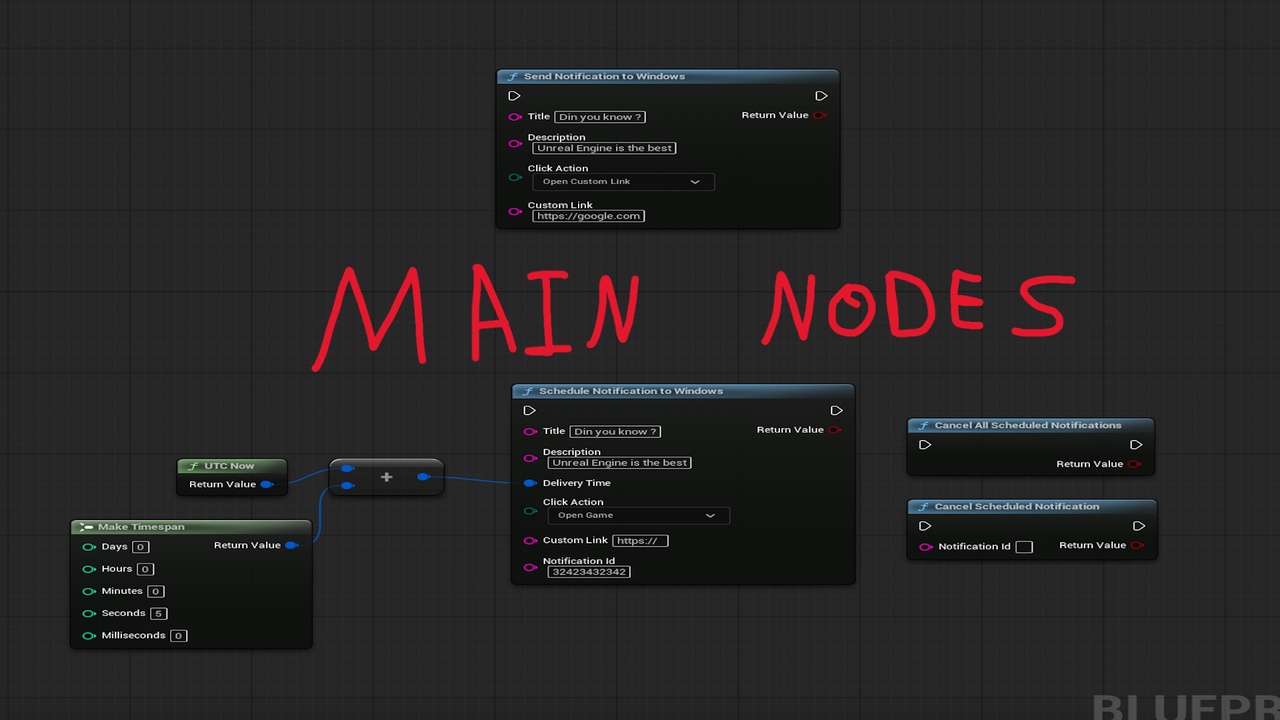Click Return Value pin on Cancel All Scheduled Notifications
This screenshot has width=1280, height=720.
pos(1135,464)
